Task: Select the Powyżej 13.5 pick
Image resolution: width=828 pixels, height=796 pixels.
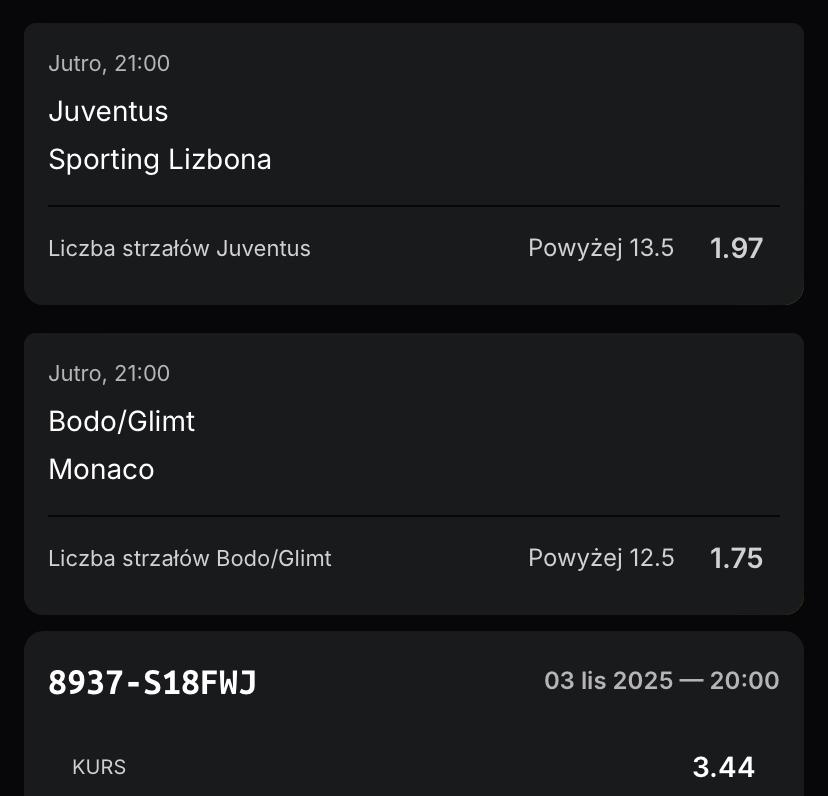Action: (x=601, y=248)
